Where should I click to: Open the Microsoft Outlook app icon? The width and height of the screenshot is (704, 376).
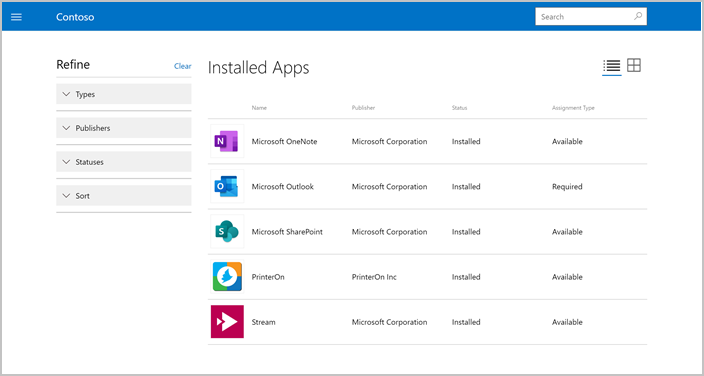[227, 186]
